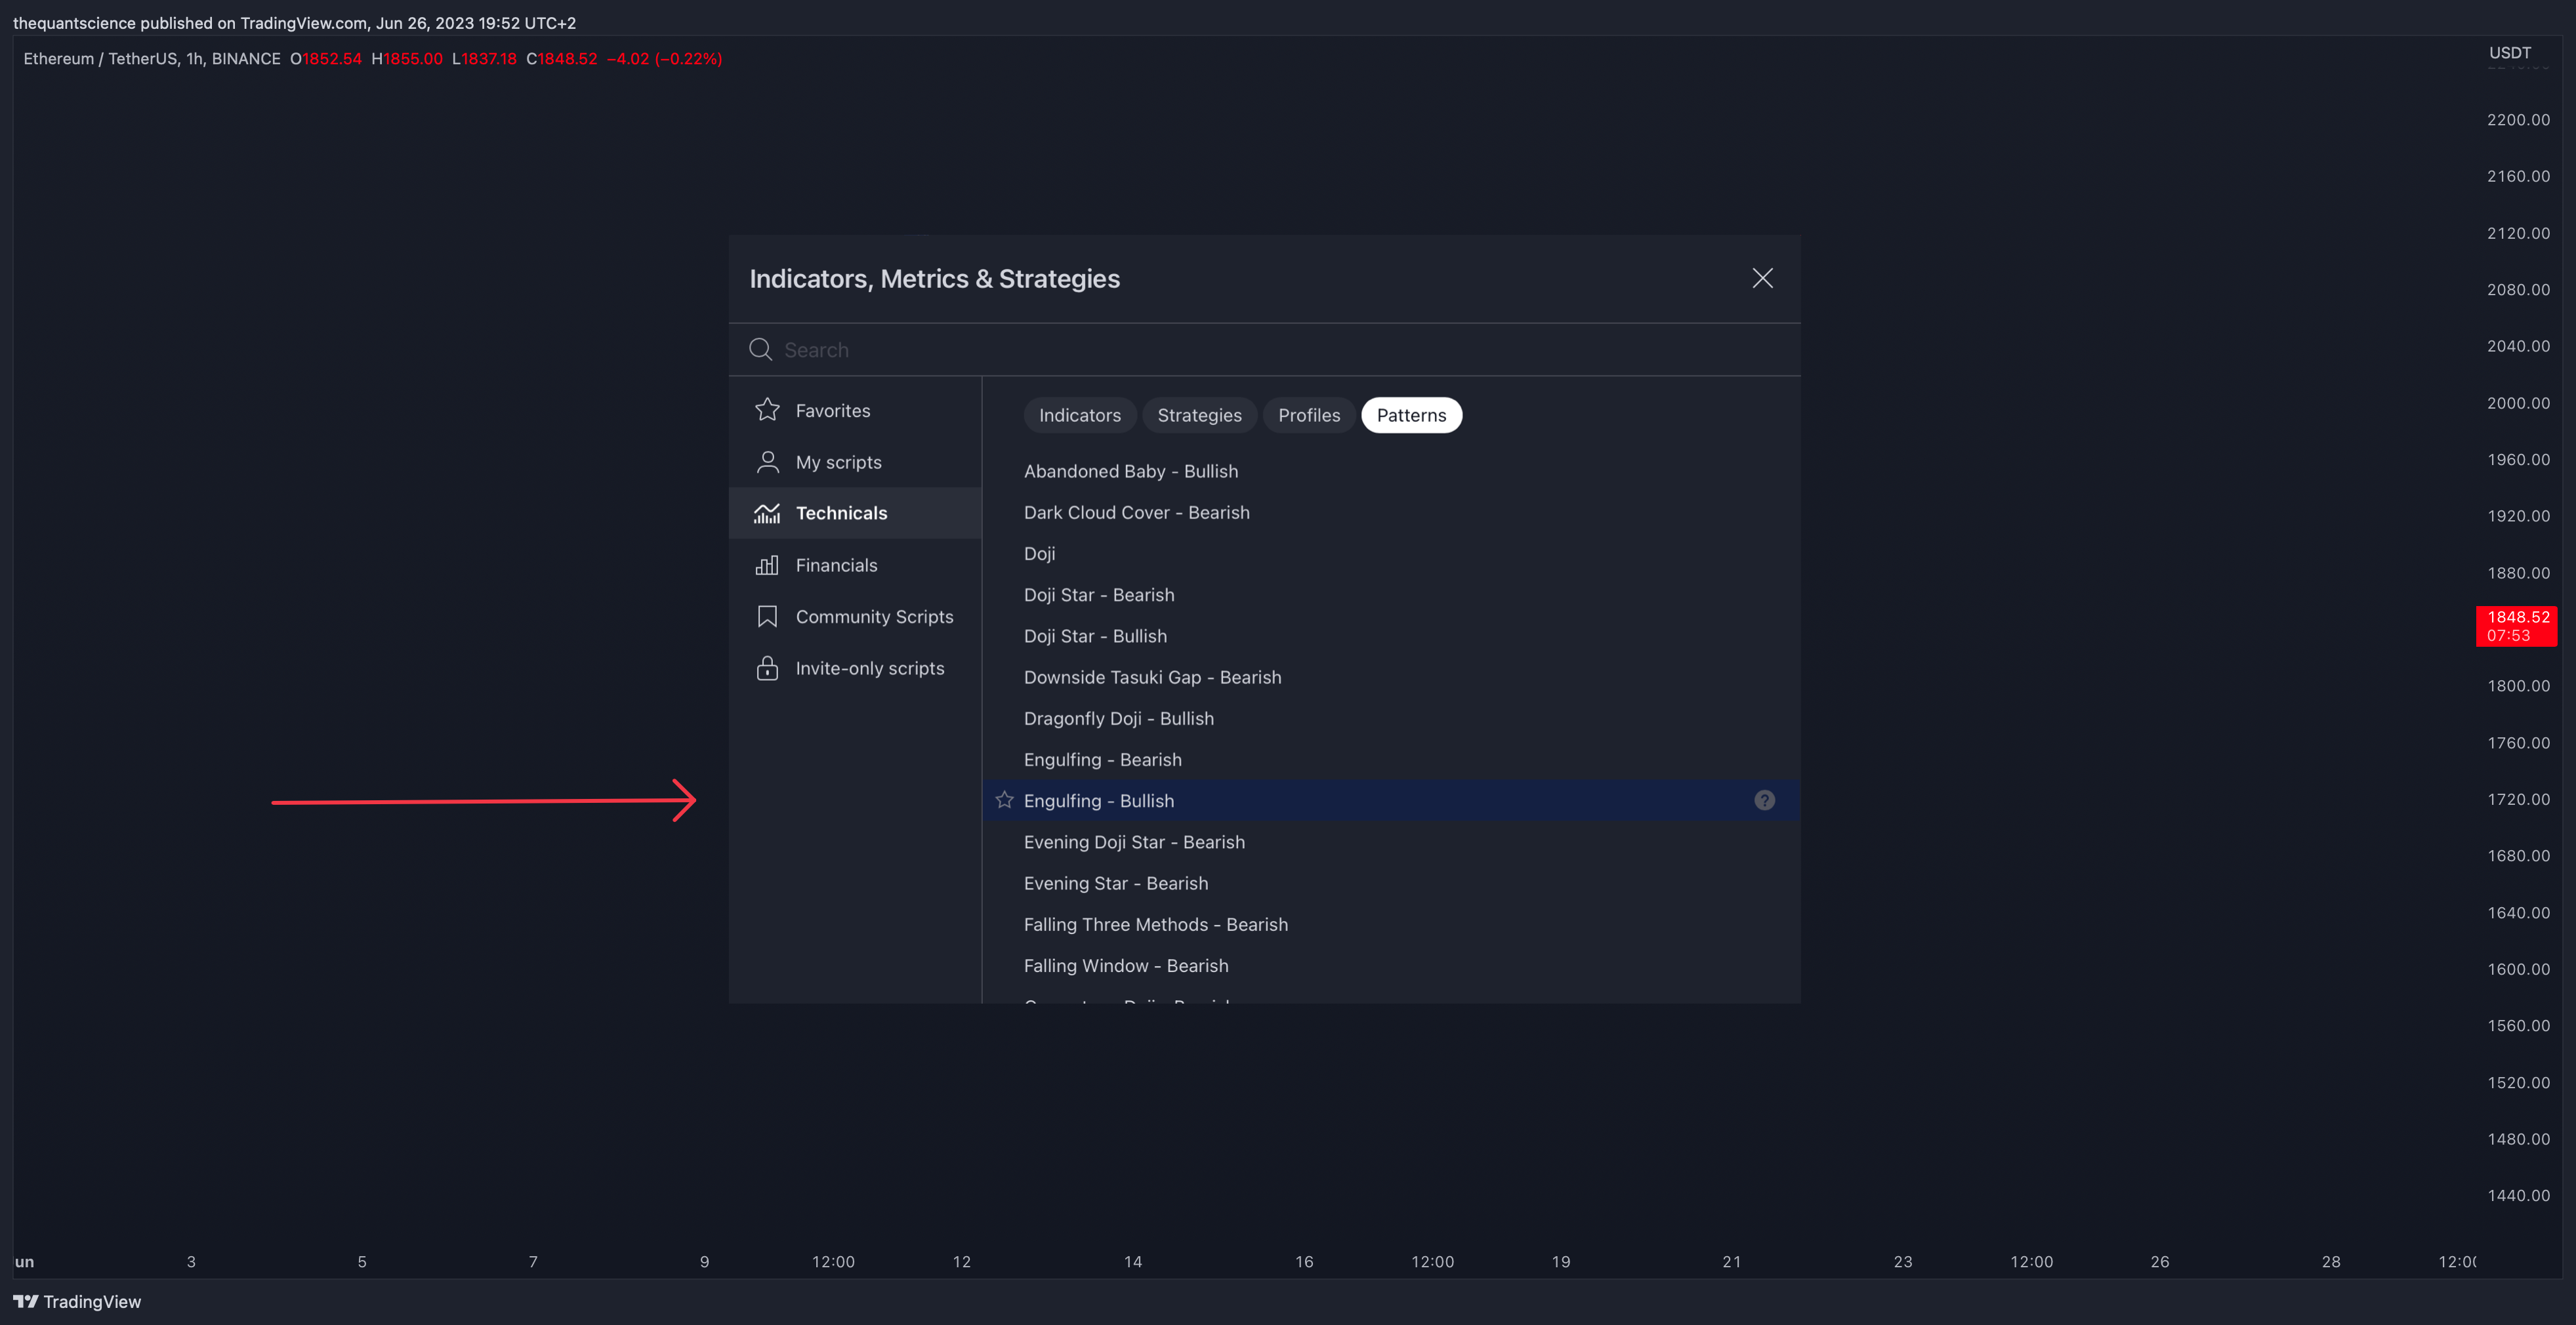Viewport: 2576px width, 1325px height.
Task: Click the search magnifier icon
Action: (x=760, y=349)
